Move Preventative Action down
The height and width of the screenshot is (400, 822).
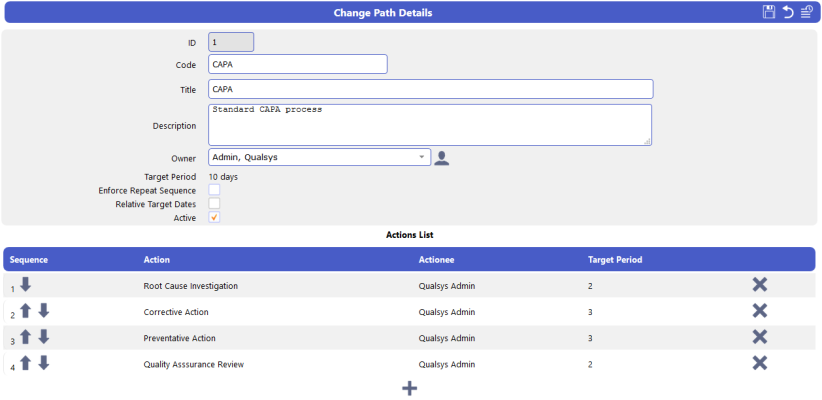(44, 337)
